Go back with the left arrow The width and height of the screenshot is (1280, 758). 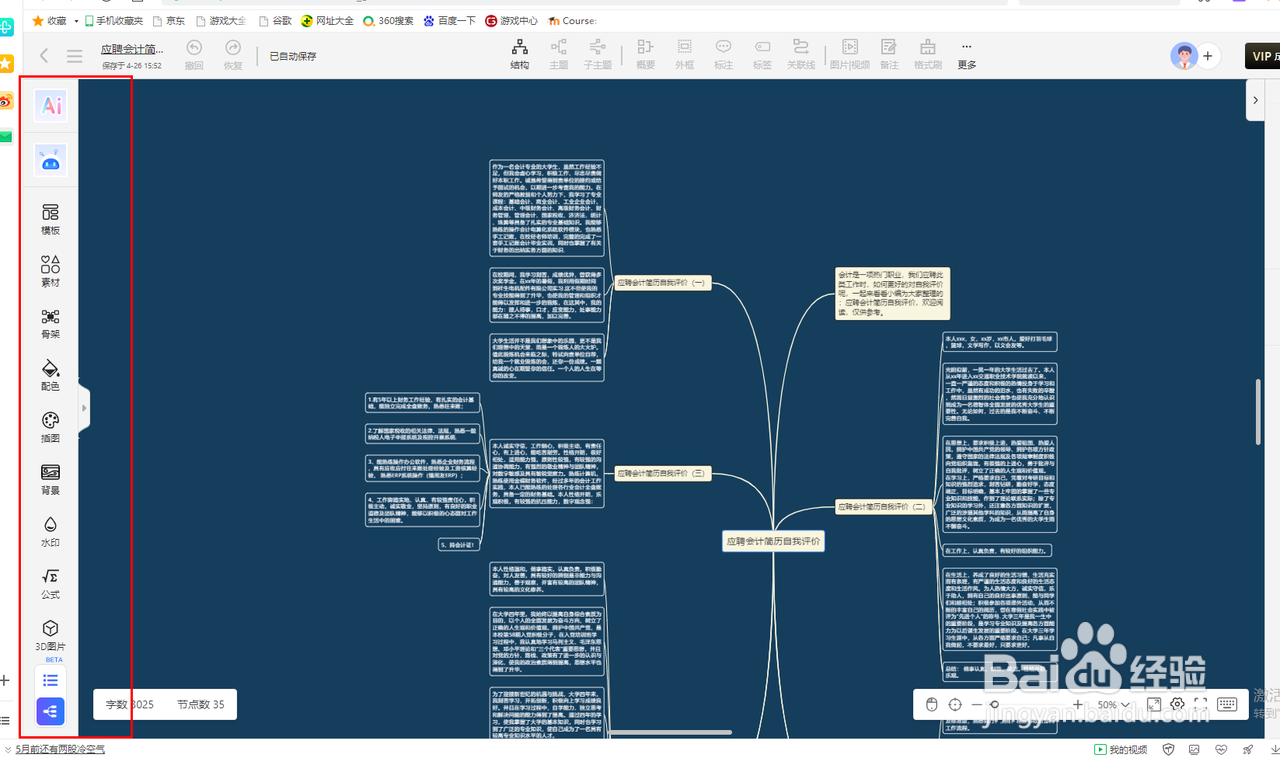(44, 56)
